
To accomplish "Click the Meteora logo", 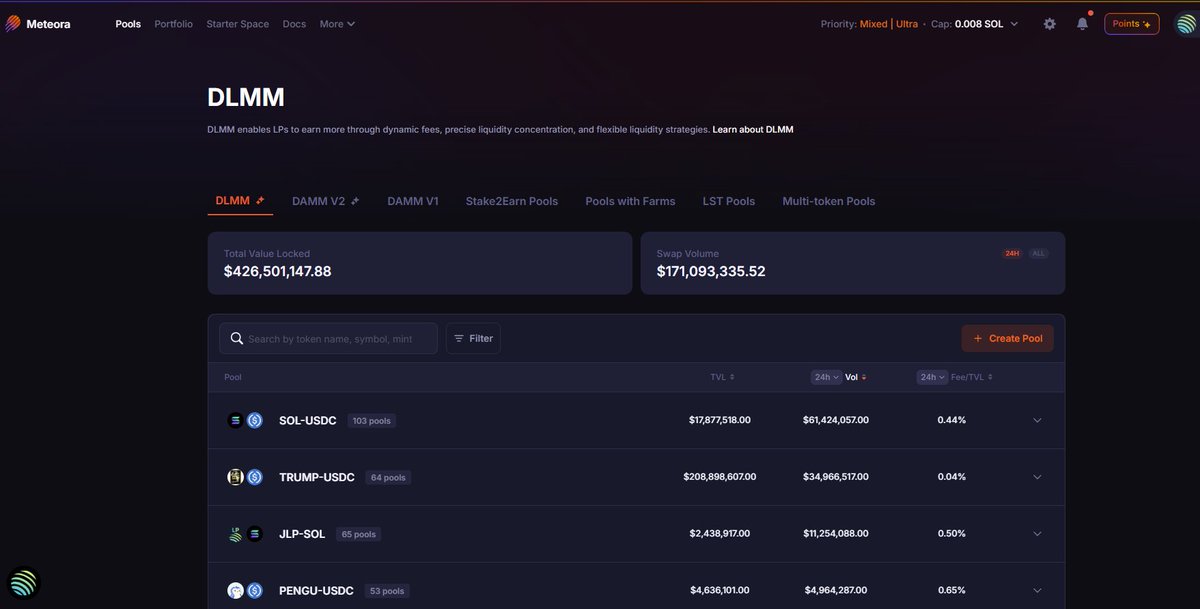I will pyautogui.click(x=39, y=22).
